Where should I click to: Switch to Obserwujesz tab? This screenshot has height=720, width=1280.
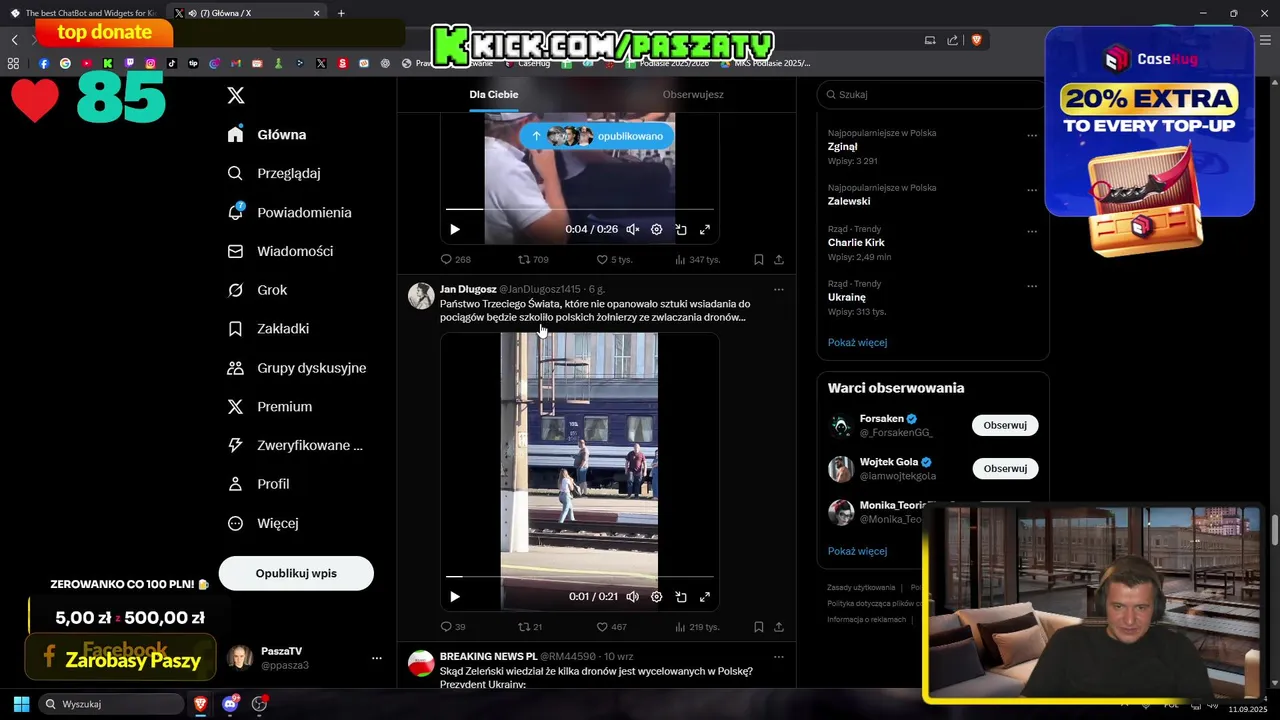point(693,94)
